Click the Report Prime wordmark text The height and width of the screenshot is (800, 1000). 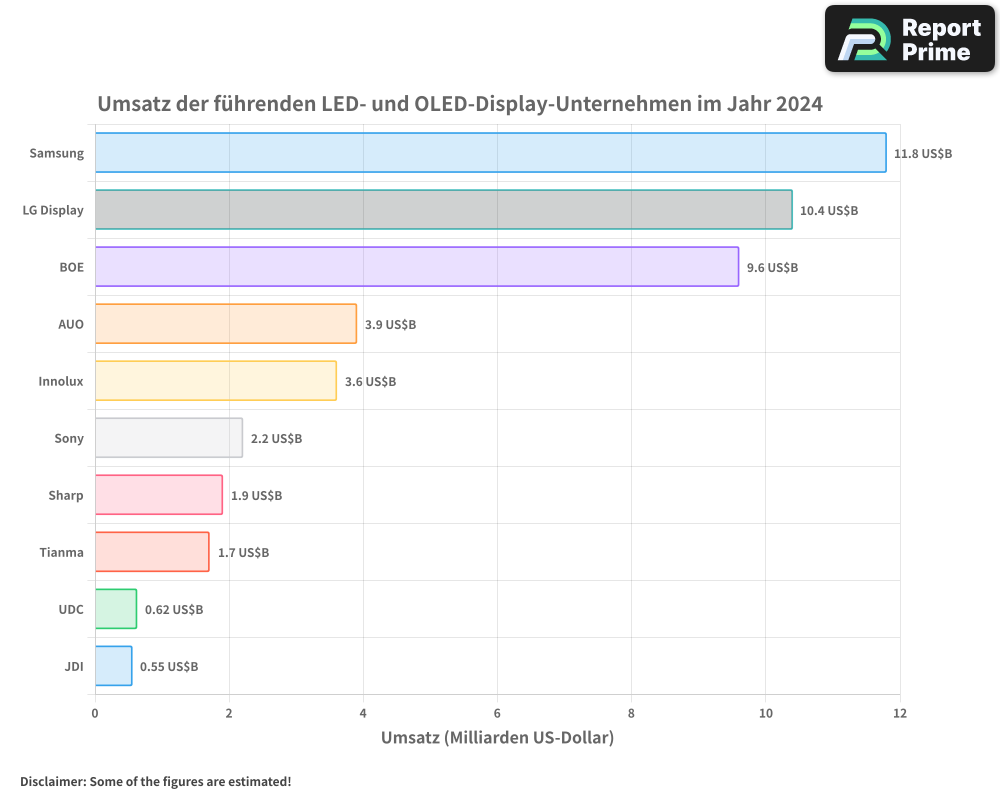(938, 38)
